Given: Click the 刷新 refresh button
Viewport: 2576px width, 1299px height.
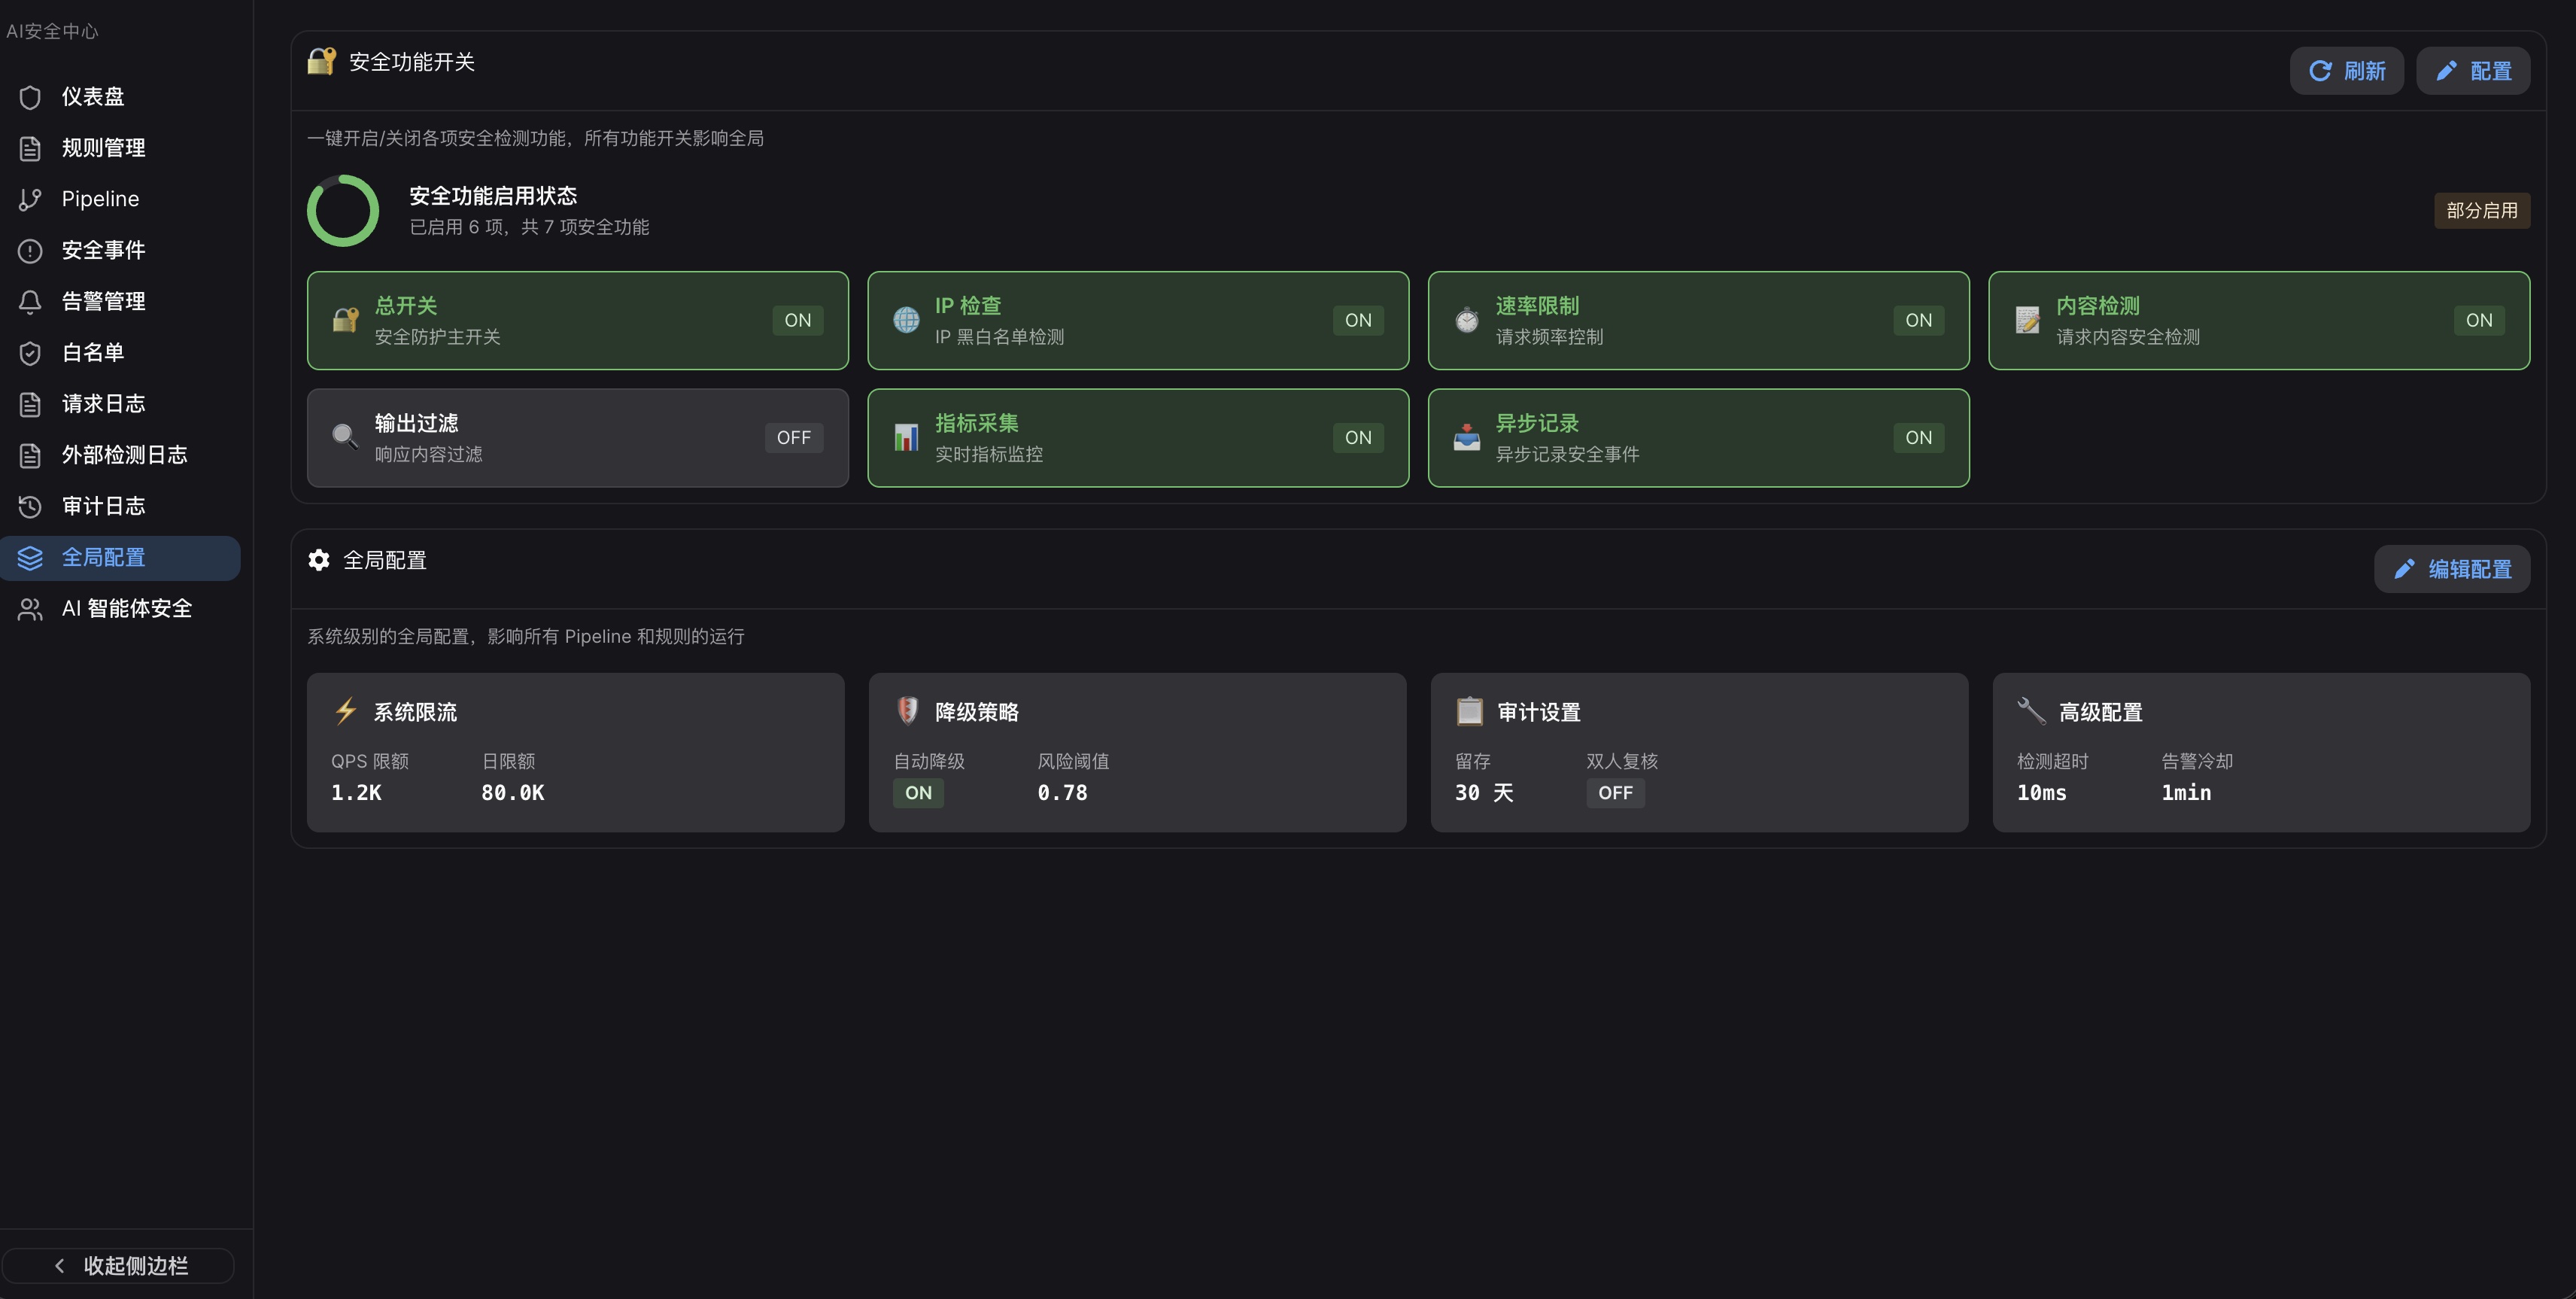Looking at the screenshot, I should 2346,71.
